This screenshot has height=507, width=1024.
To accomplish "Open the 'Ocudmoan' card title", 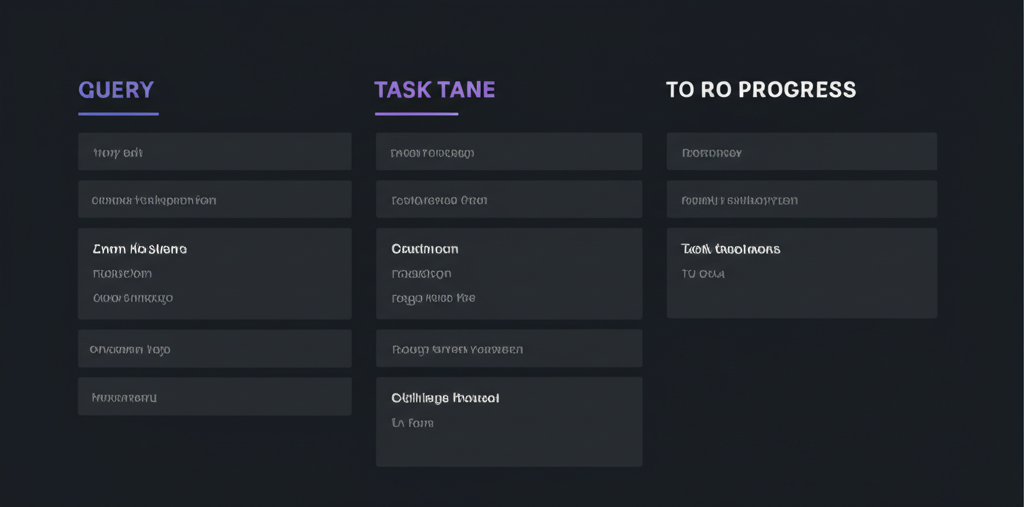I will 424,249.
